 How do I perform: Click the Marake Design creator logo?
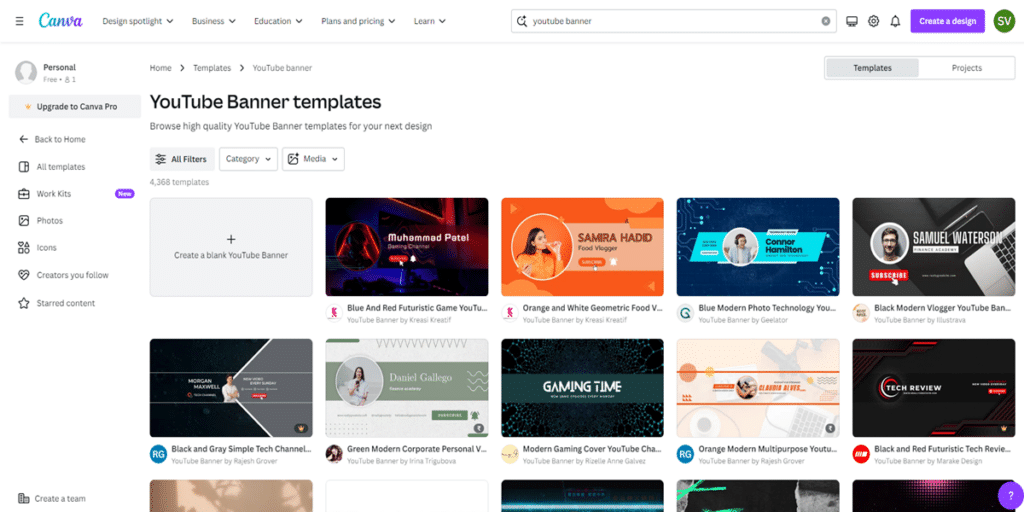861,454
